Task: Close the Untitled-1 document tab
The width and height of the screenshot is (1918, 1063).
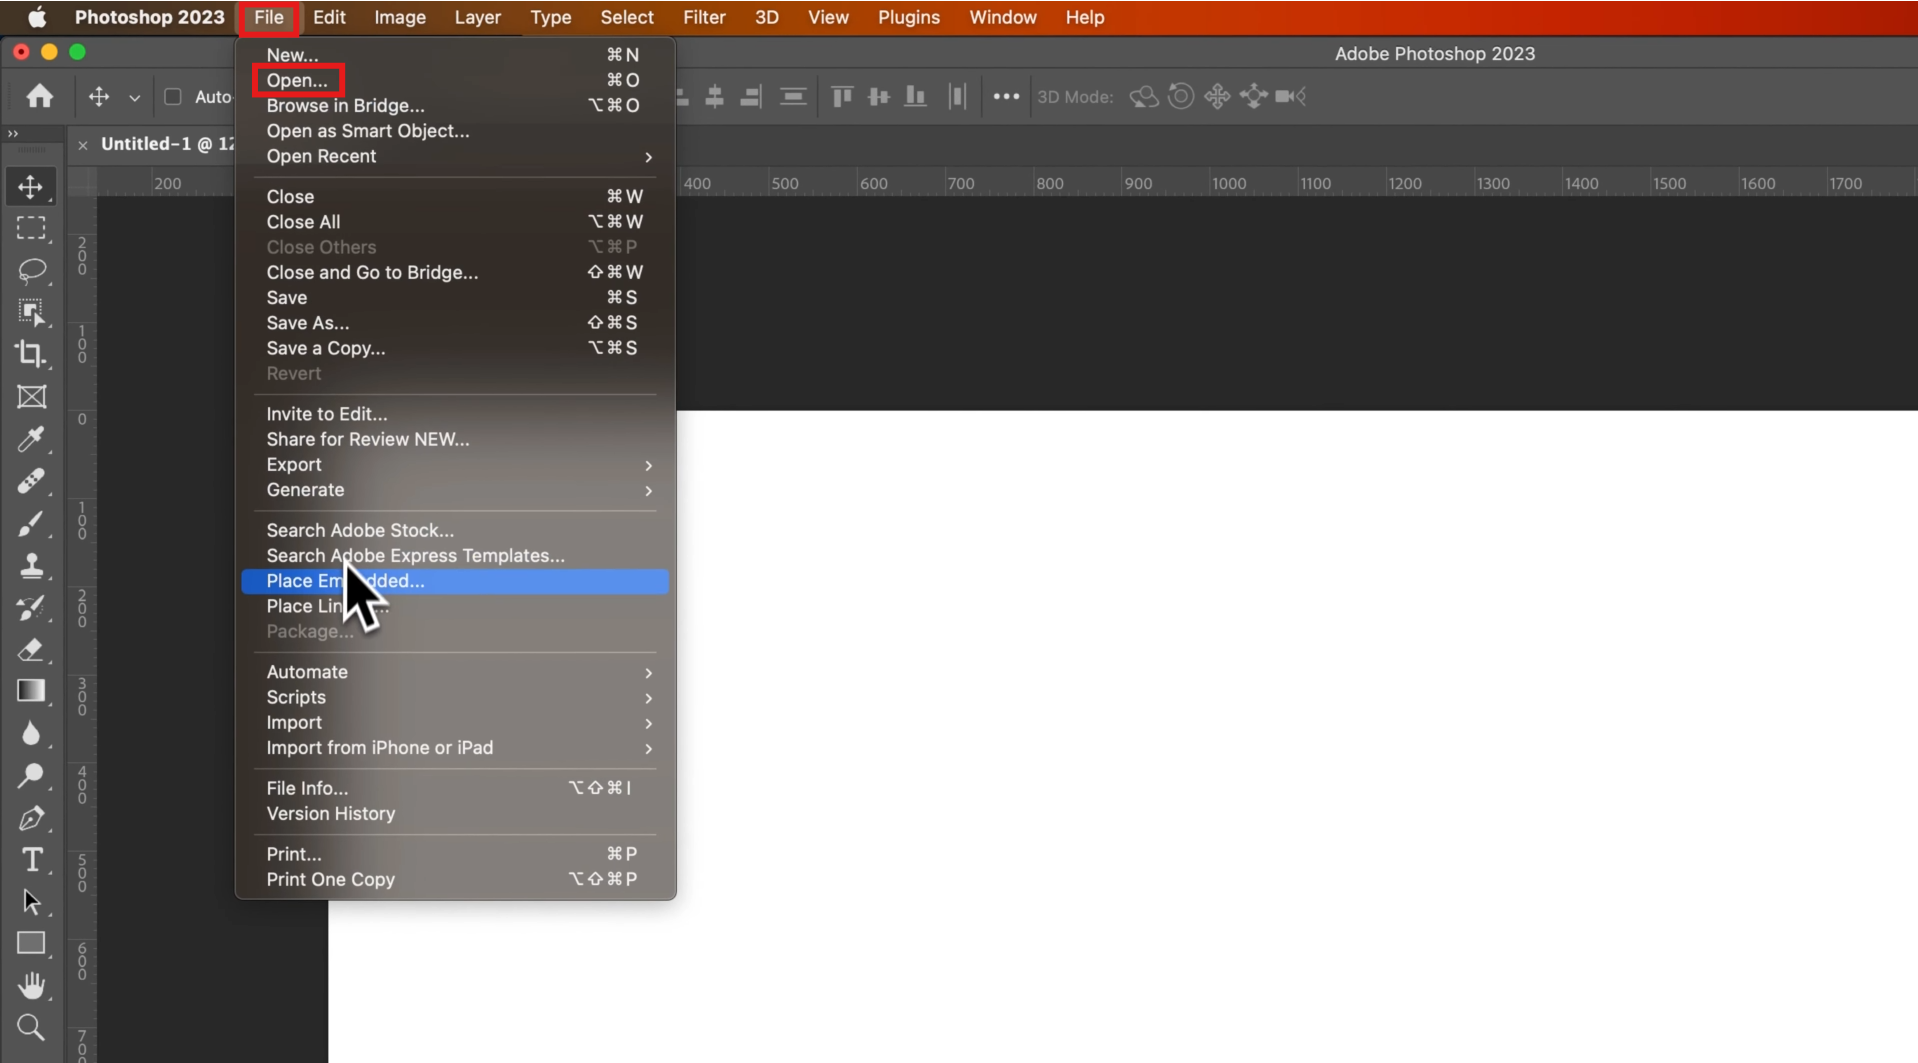Action: (x=83, y=146)
